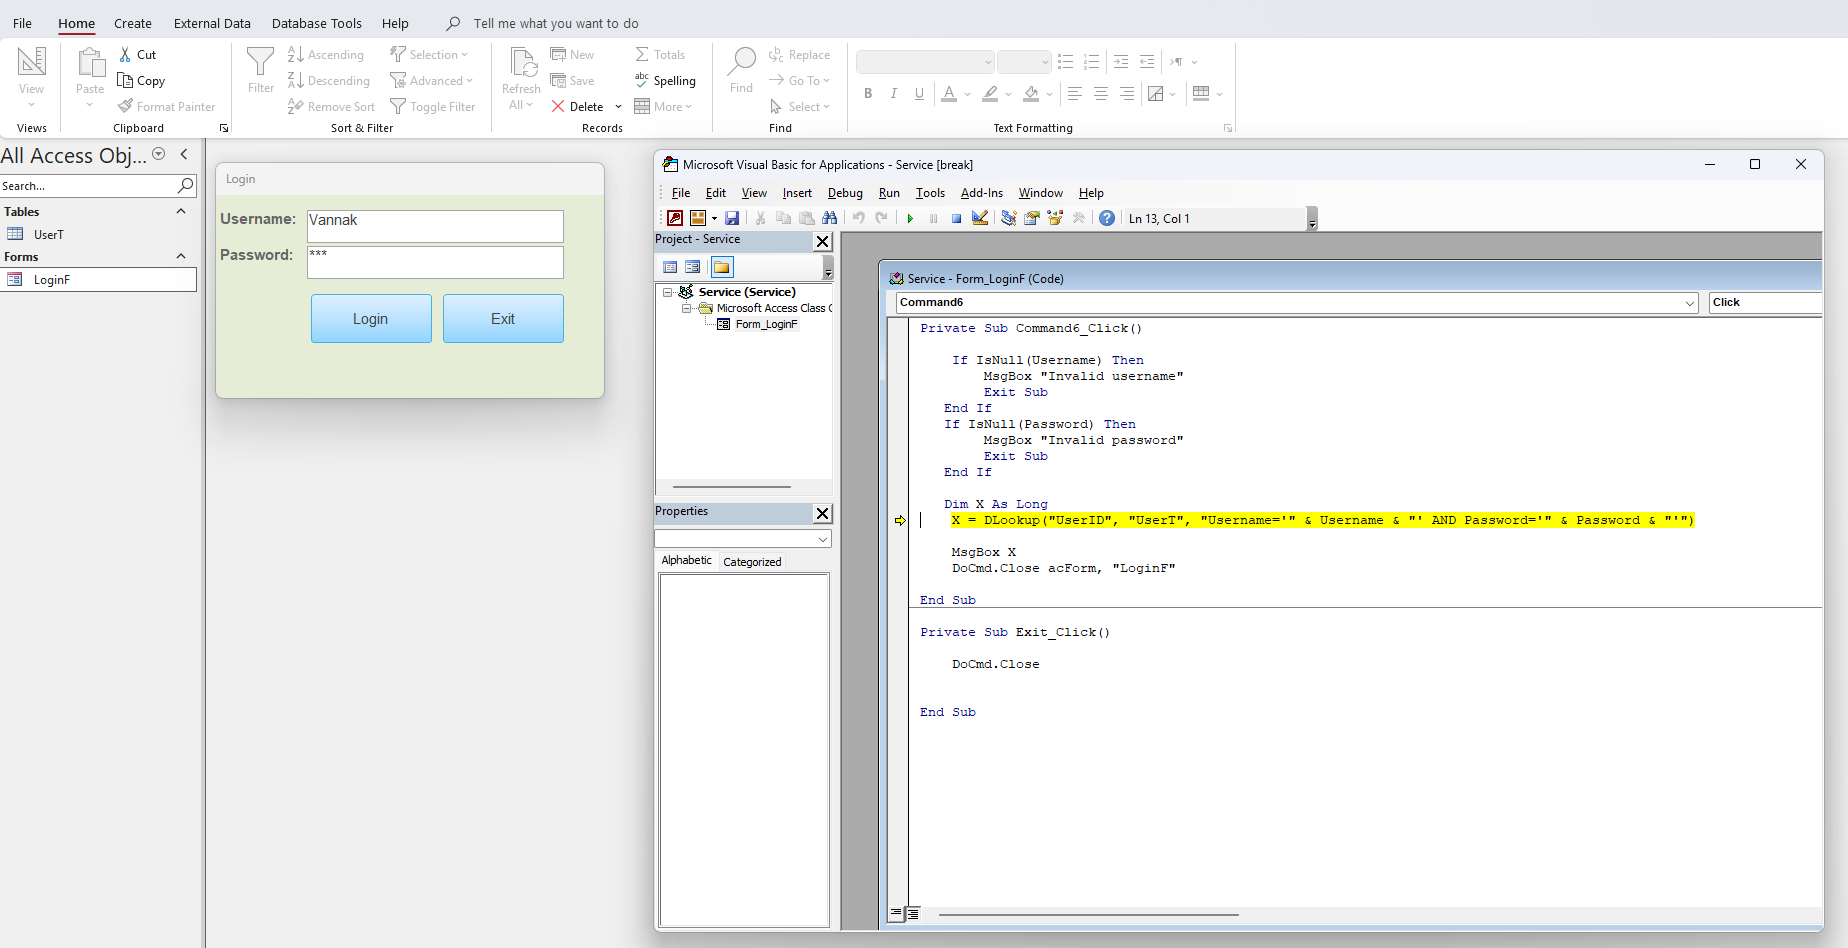Click the Insert Module icon in VBA toolbar
This screenshot has height=948, width=1848.
coord(698,218)
